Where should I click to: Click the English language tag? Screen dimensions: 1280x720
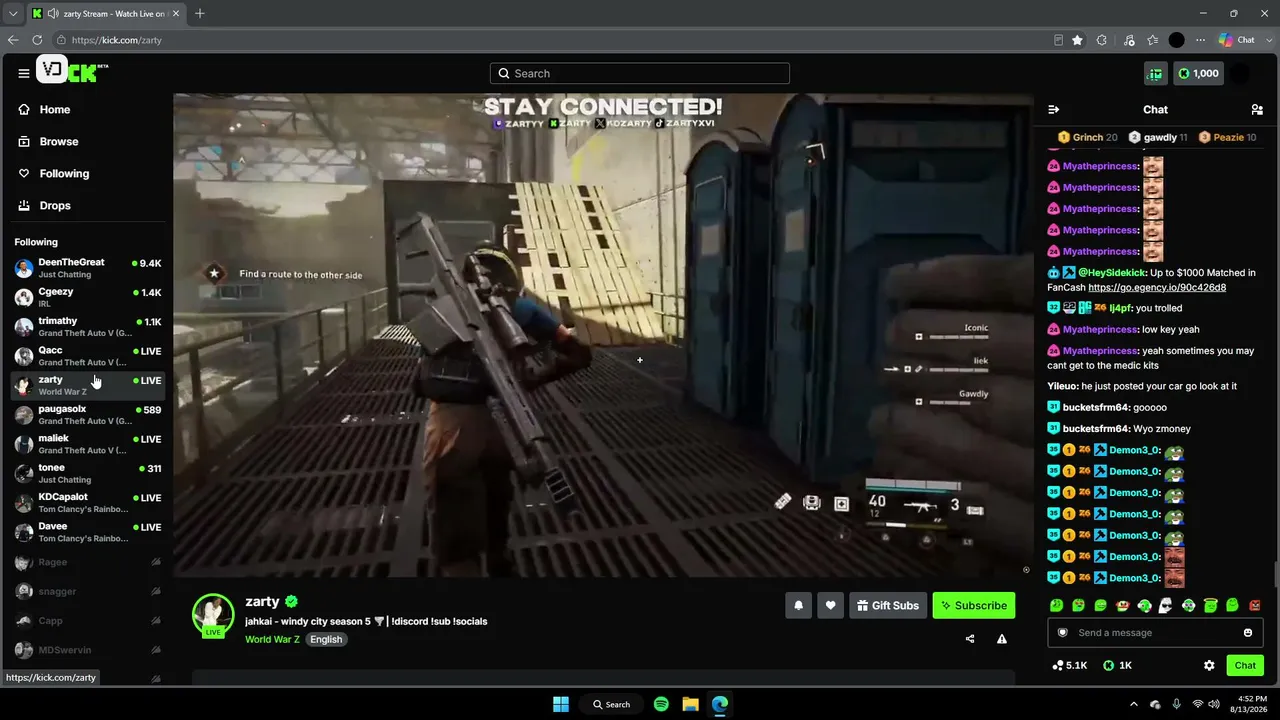(x=326, y=639)
